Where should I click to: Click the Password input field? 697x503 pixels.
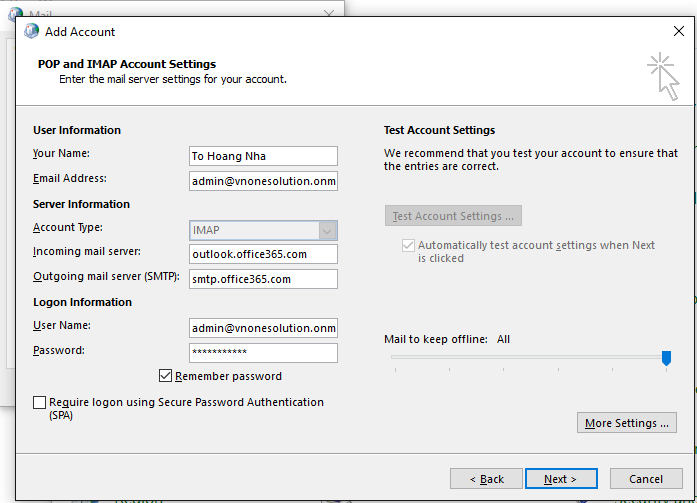(263, 353)
